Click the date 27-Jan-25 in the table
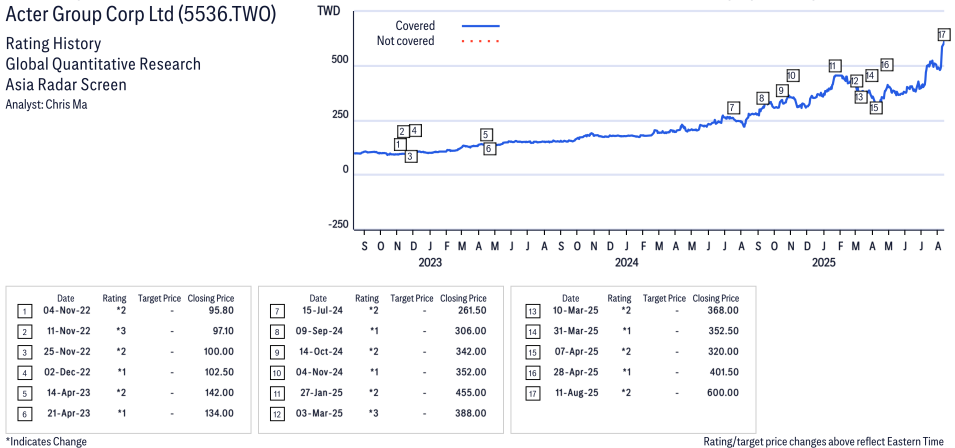955x448 pixels. pos(320,393)
